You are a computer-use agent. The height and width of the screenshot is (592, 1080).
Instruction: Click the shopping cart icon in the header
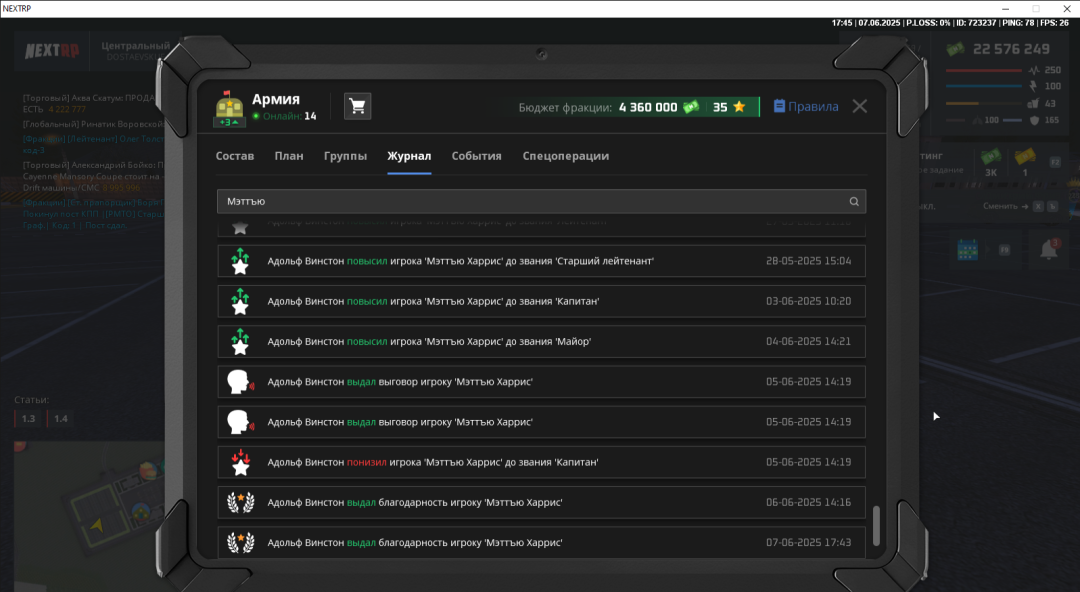coord(357,107)
